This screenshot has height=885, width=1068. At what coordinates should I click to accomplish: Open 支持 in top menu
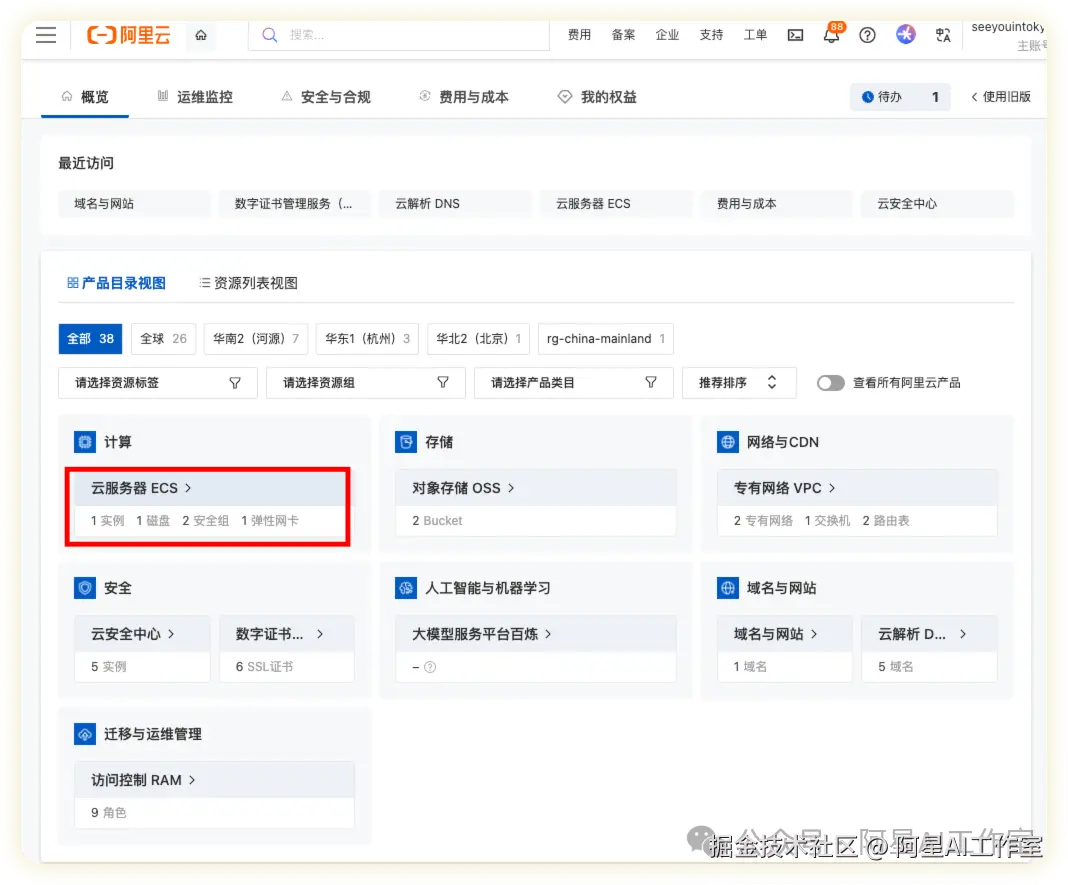click(x=711, y=35)
